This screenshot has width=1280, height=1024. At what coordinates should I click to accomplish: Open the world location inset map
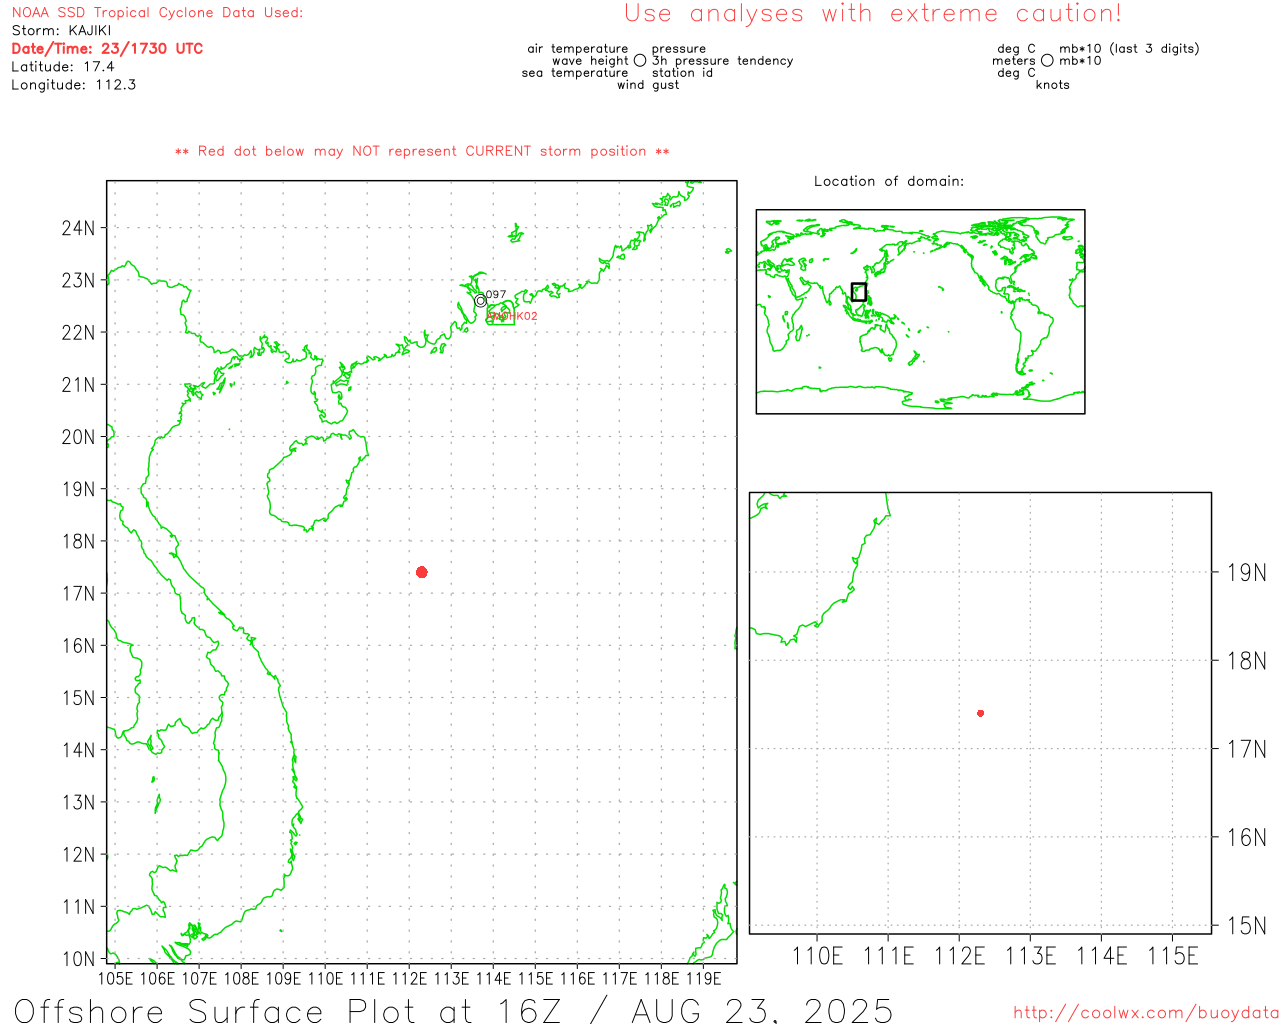pyautogui.click(x=920, y=311)
